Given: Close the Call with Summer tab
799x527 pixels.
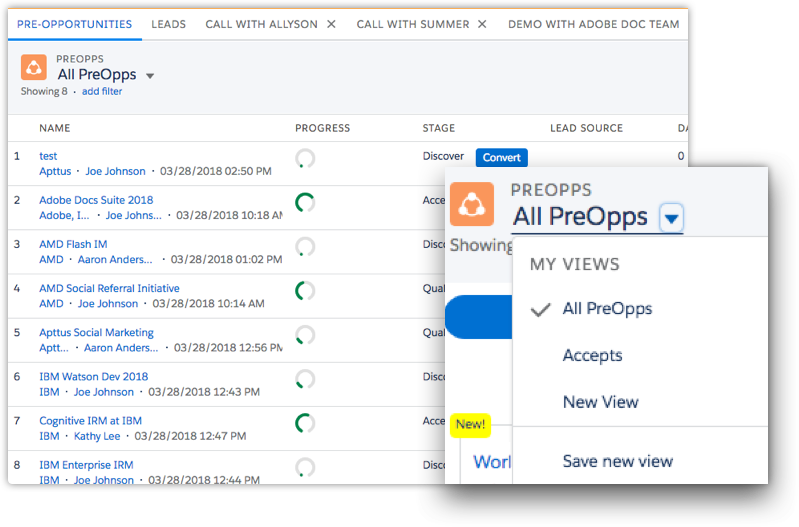Looking at the screenshot, I should coord(482,24).
